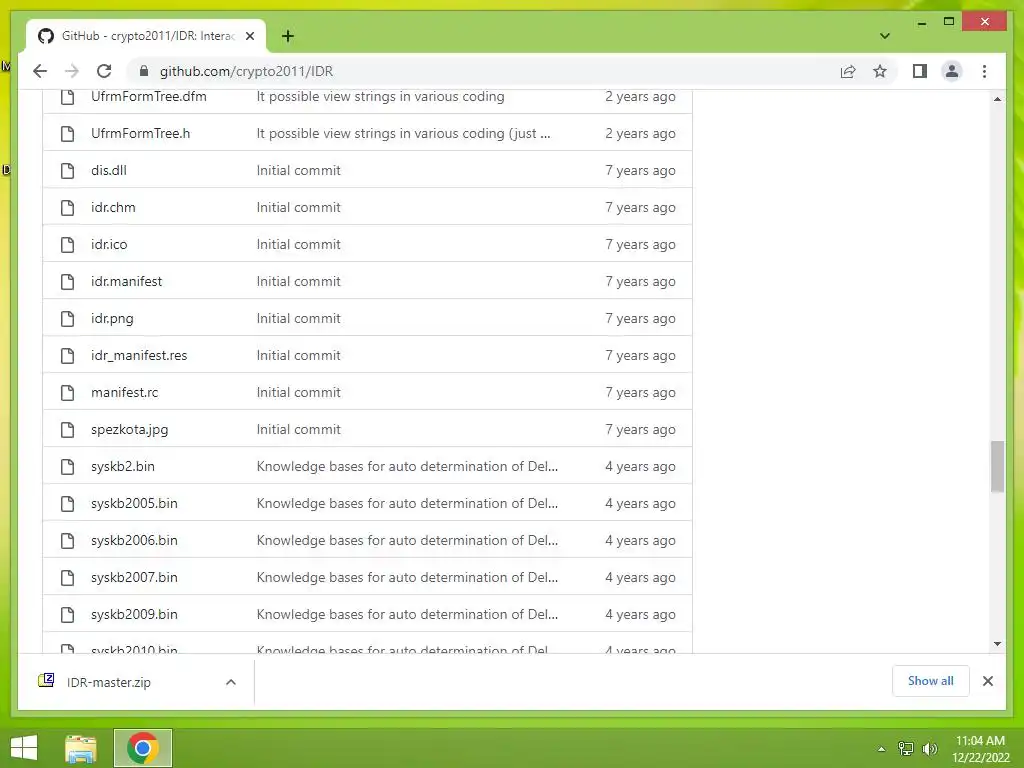Open UfrmFormTree.dfm commit message link
The image size is (1024, 768).
pos(380,97)
